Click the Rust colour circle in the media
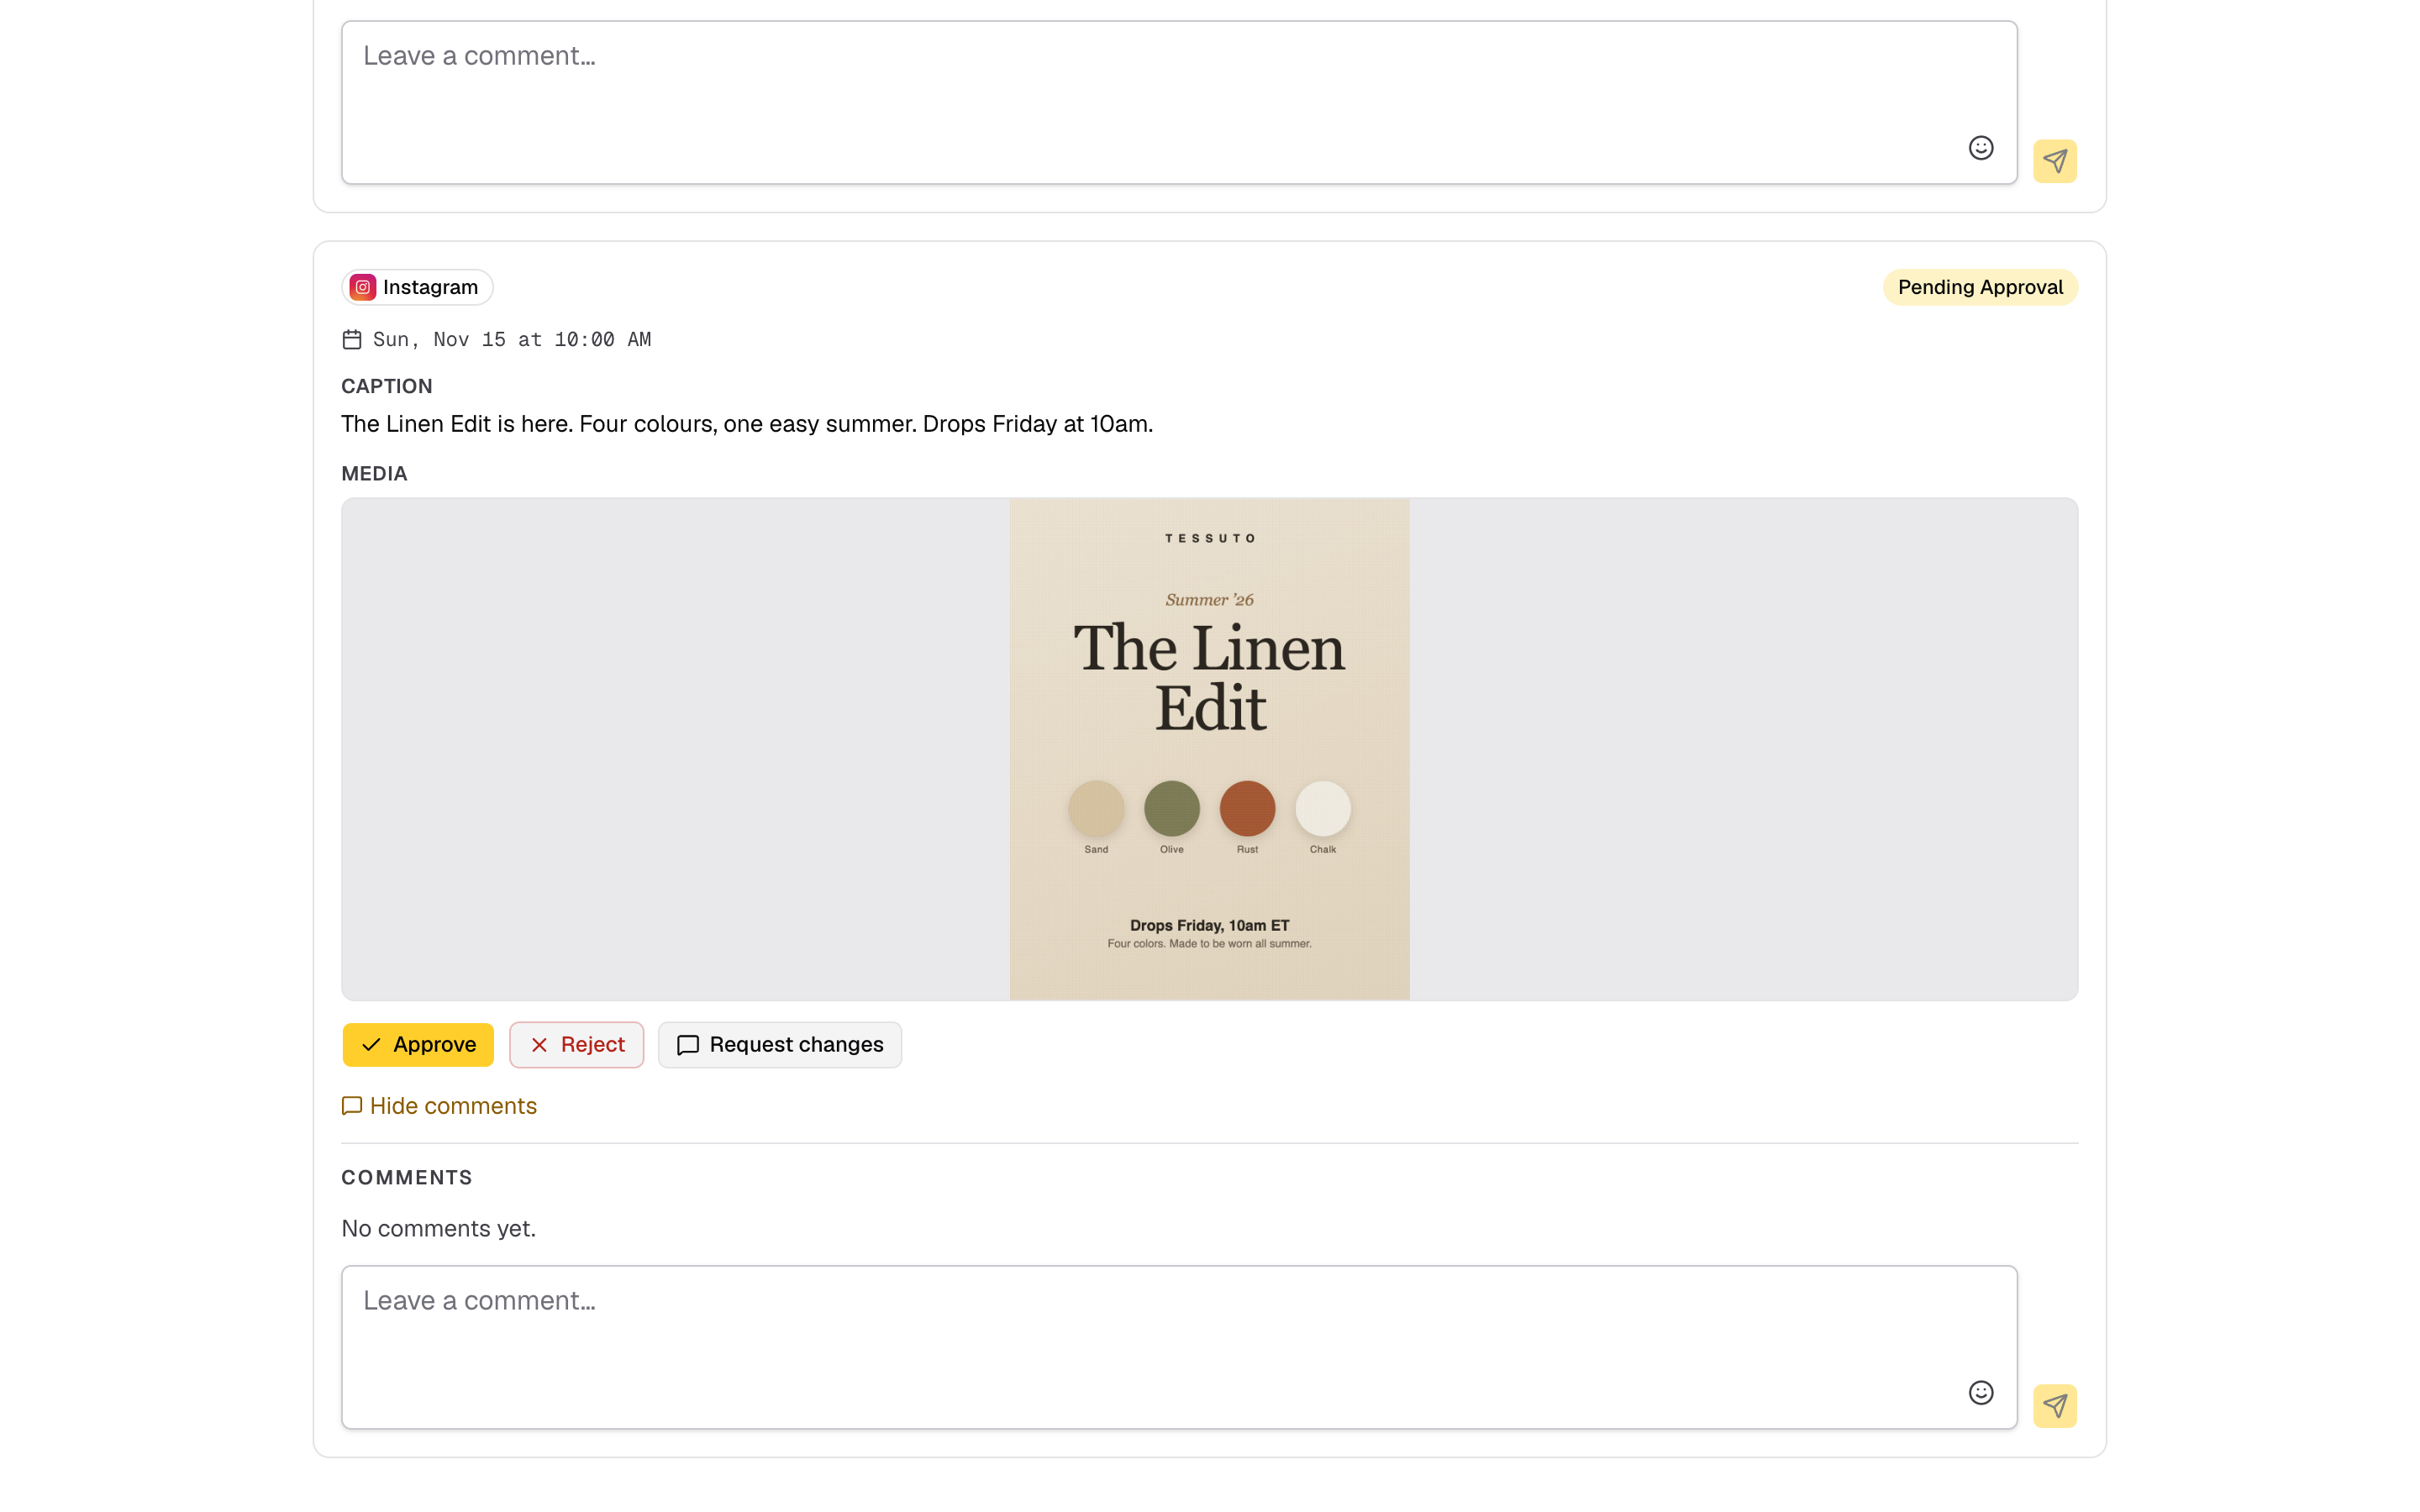The image size is (2420, 1512). [x=1247, y=808]
